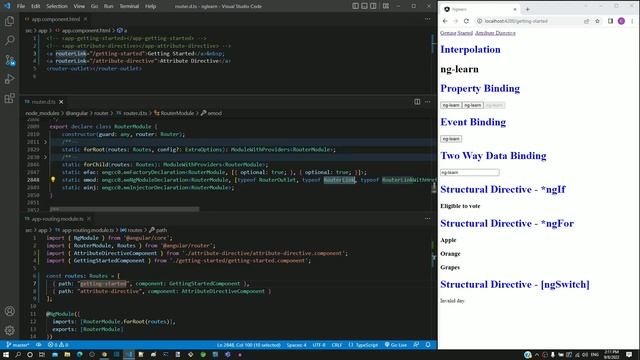This screenshot has width=640, height=360.
Task: Open a new browser tab
Action: [x=527, y=9]
